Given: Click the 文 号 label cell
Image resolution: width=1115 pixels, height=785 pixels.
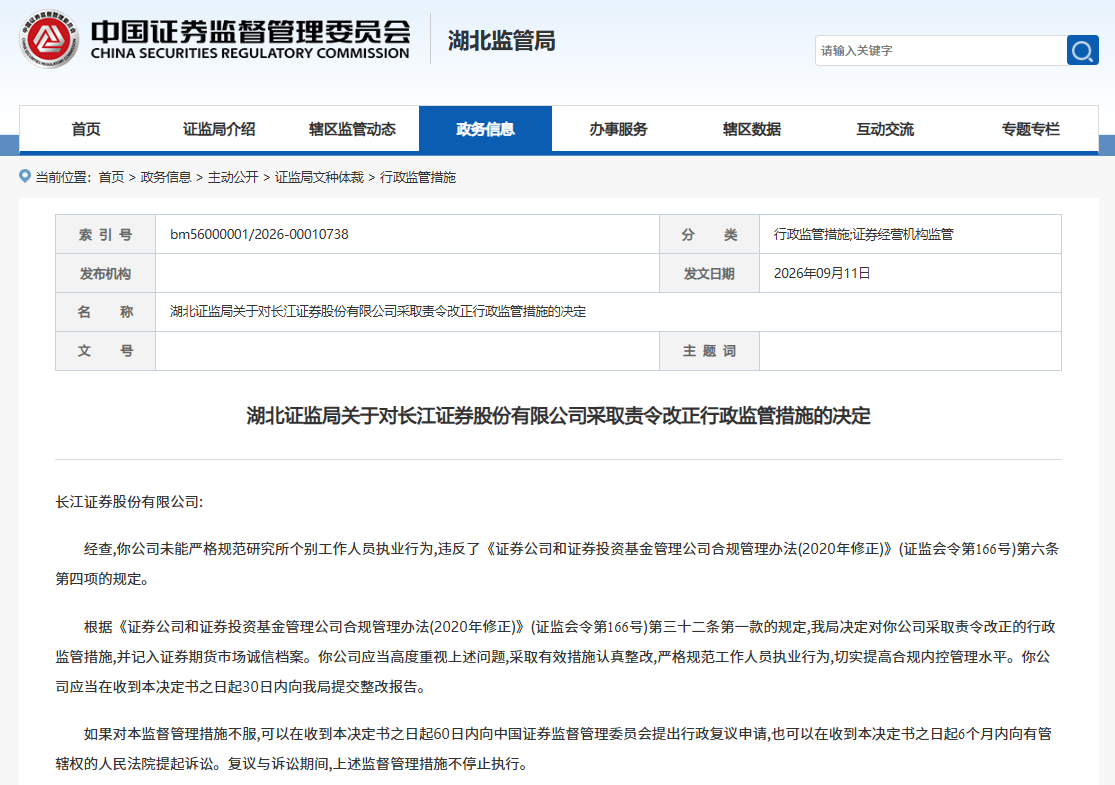Looking at the screenshot, I should point(105,351).
